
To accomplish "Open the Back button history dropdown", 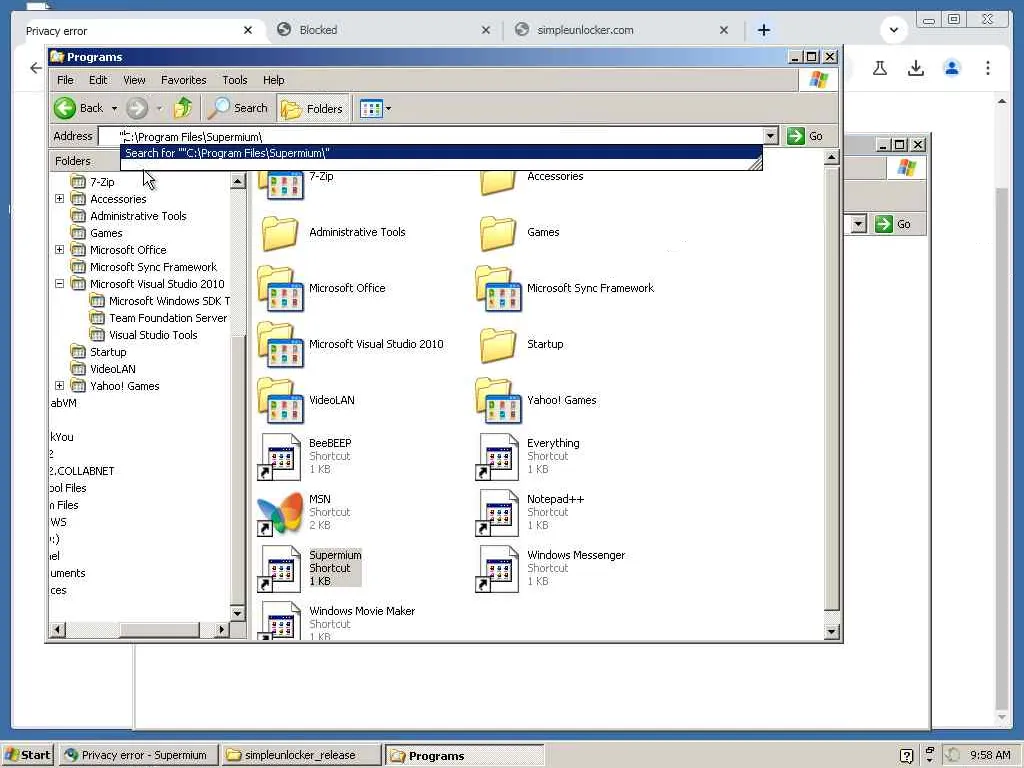I will (114, 108).
